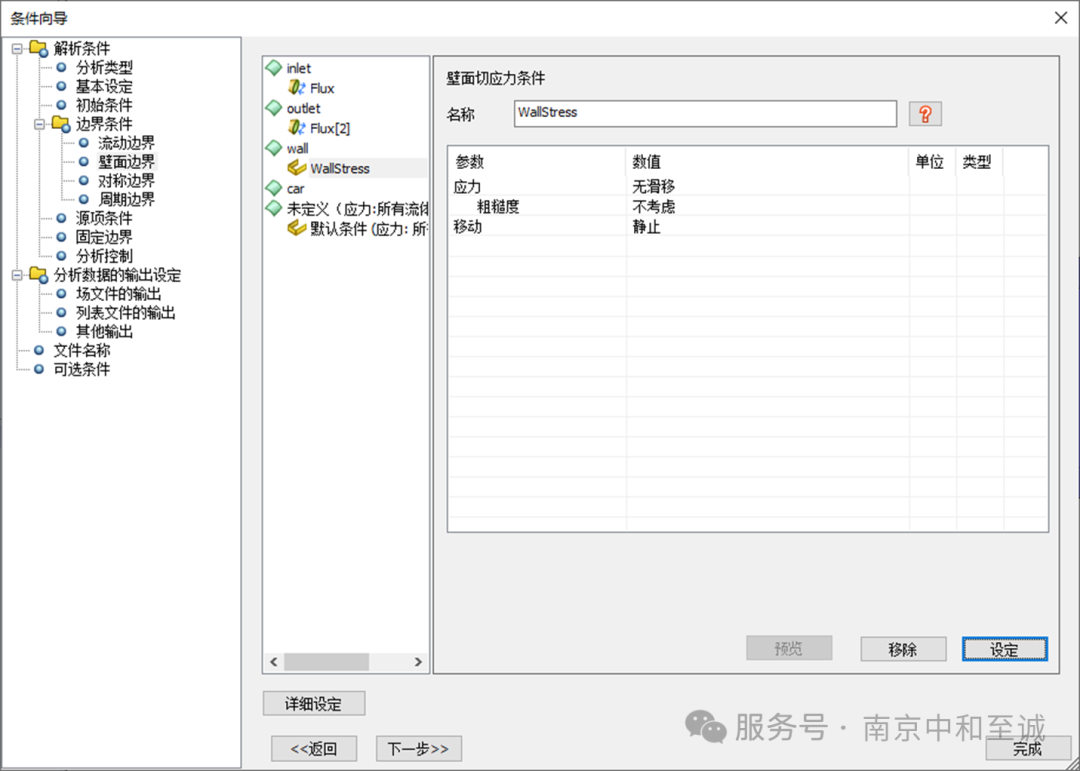Proceed with the 下一步>> button
Screen dimensions: 1080x771
pyautogui.click(x=419, y=748)
